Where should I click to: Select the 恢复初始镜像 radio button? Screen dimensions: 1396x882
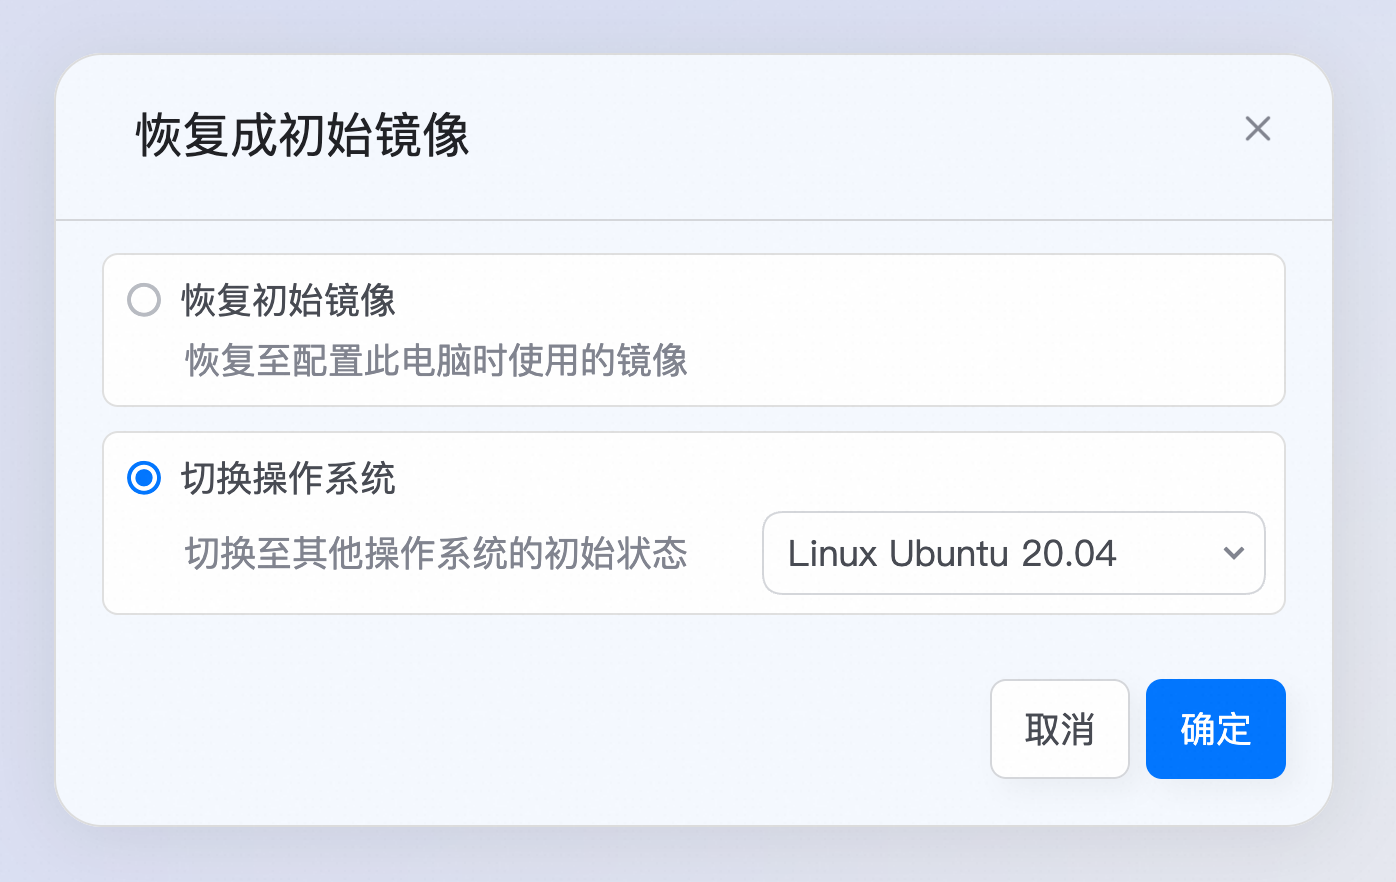144,300
